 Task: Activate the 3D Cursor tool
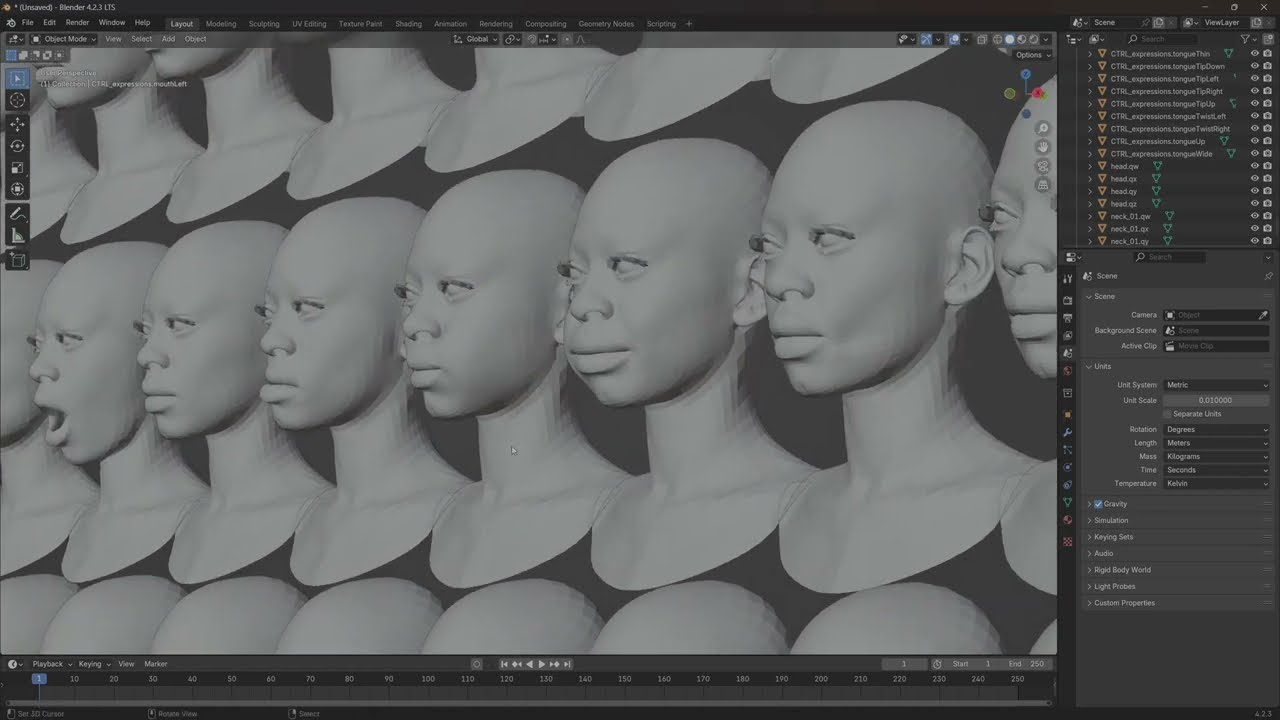click(17, 100)
